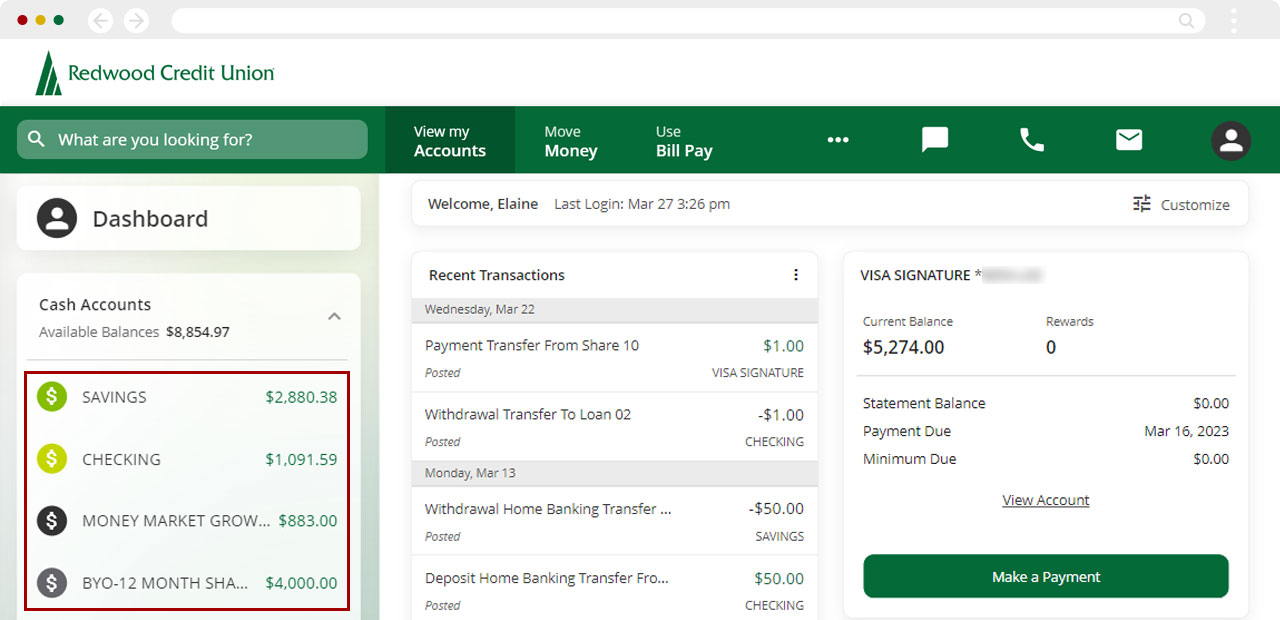
Task: Click the CHECKING account dollar icon
Action: click(x=52, y=459)
